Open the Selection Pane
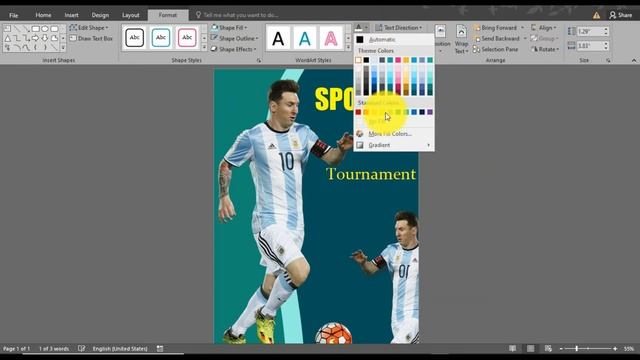The image size is (640, 360). 496,49
